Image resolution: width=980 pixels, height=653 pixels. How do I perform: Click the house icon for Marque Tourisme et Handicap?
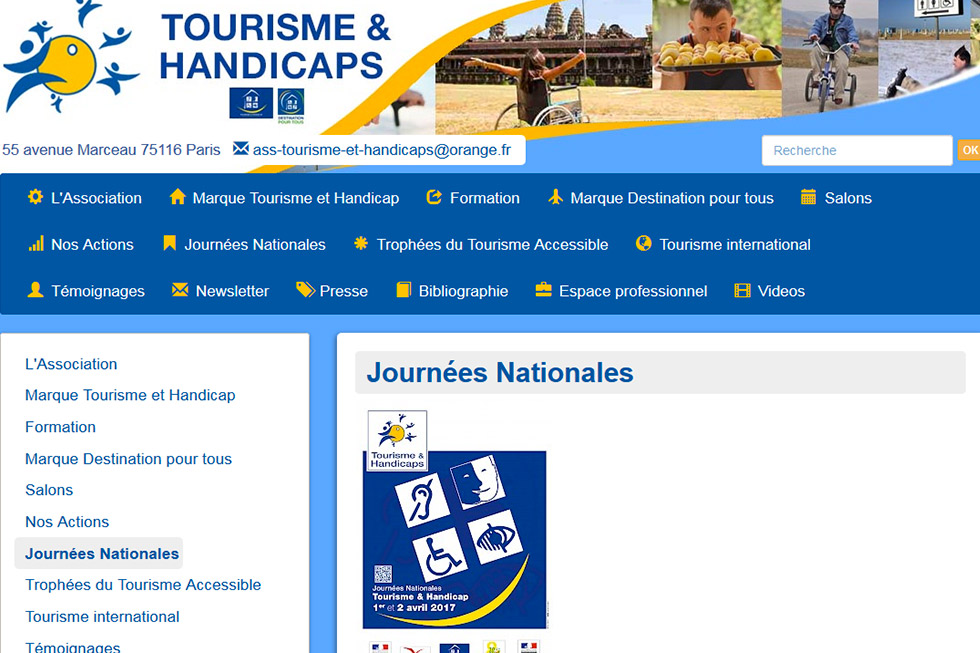pyautogui.click(x=177, y=197)
